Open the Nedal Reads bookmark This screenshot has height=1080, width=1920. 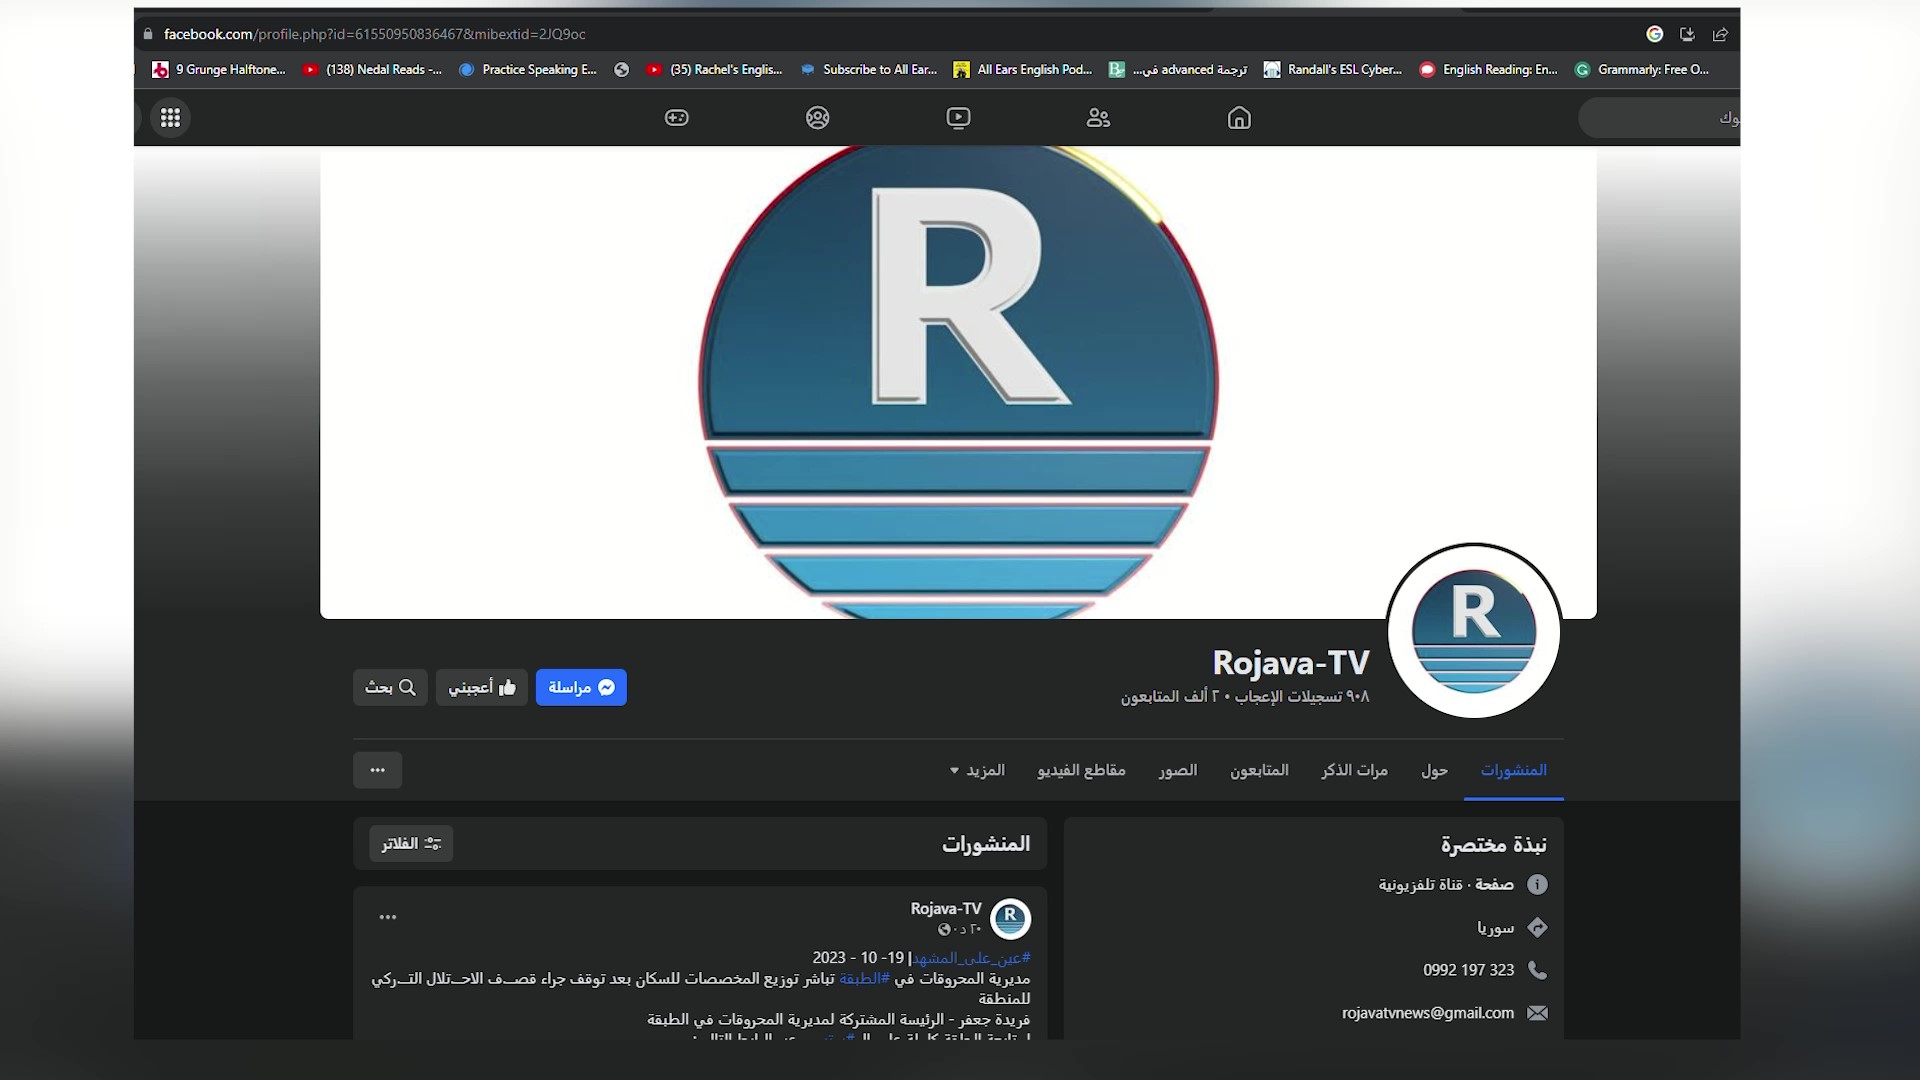[x=372, y=69]
